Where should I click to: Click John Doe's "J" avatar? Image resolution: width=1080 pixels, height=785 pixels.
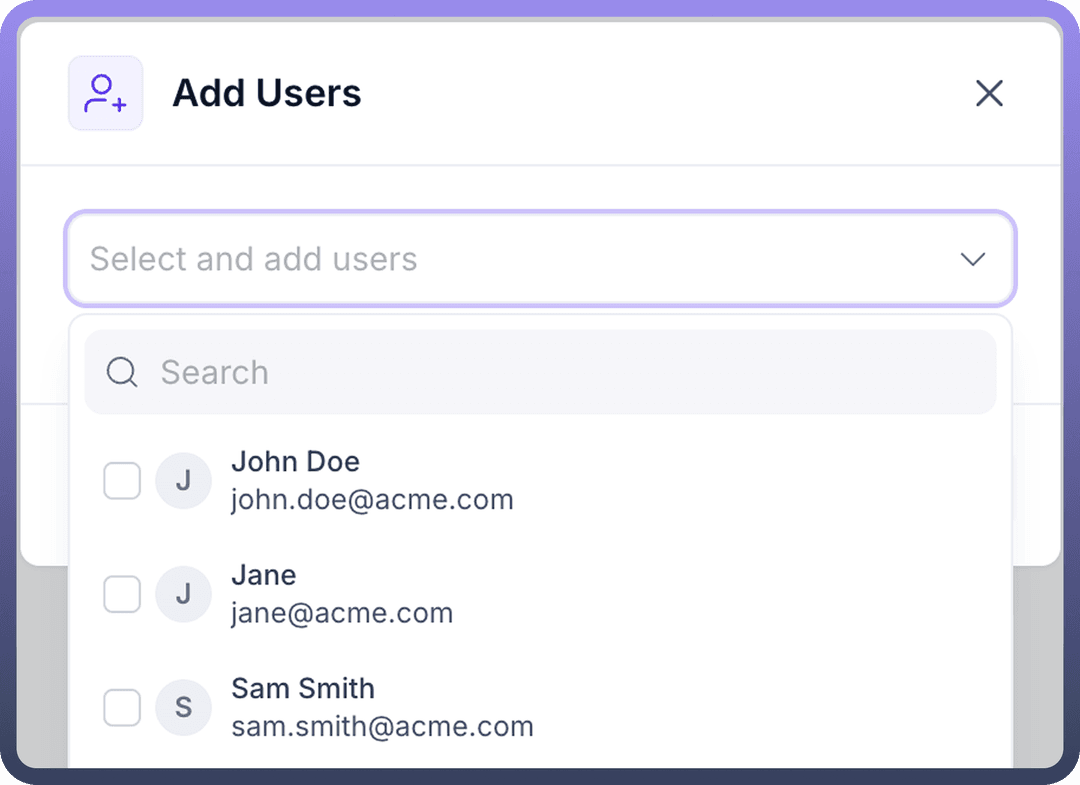tap(183, 481)
